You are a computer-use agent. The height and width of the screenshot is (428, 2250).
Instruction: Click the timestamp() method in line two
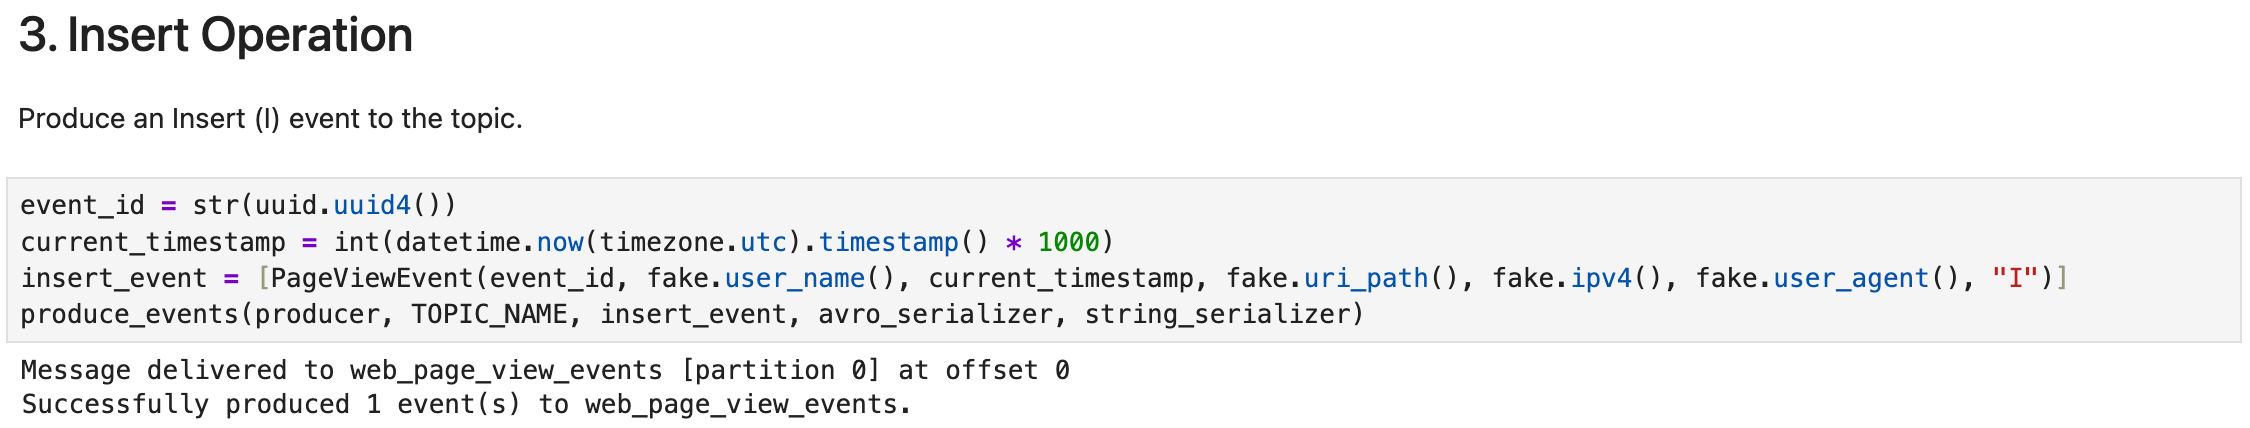click(889, 242)
